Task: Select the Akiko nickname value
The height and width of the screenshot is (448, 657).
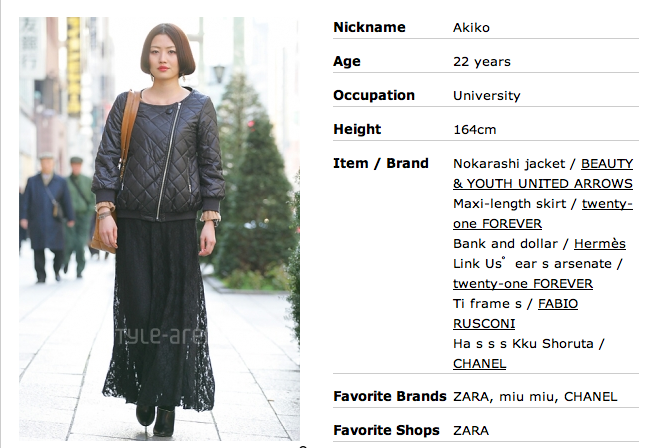Action: tap(471, 28)
